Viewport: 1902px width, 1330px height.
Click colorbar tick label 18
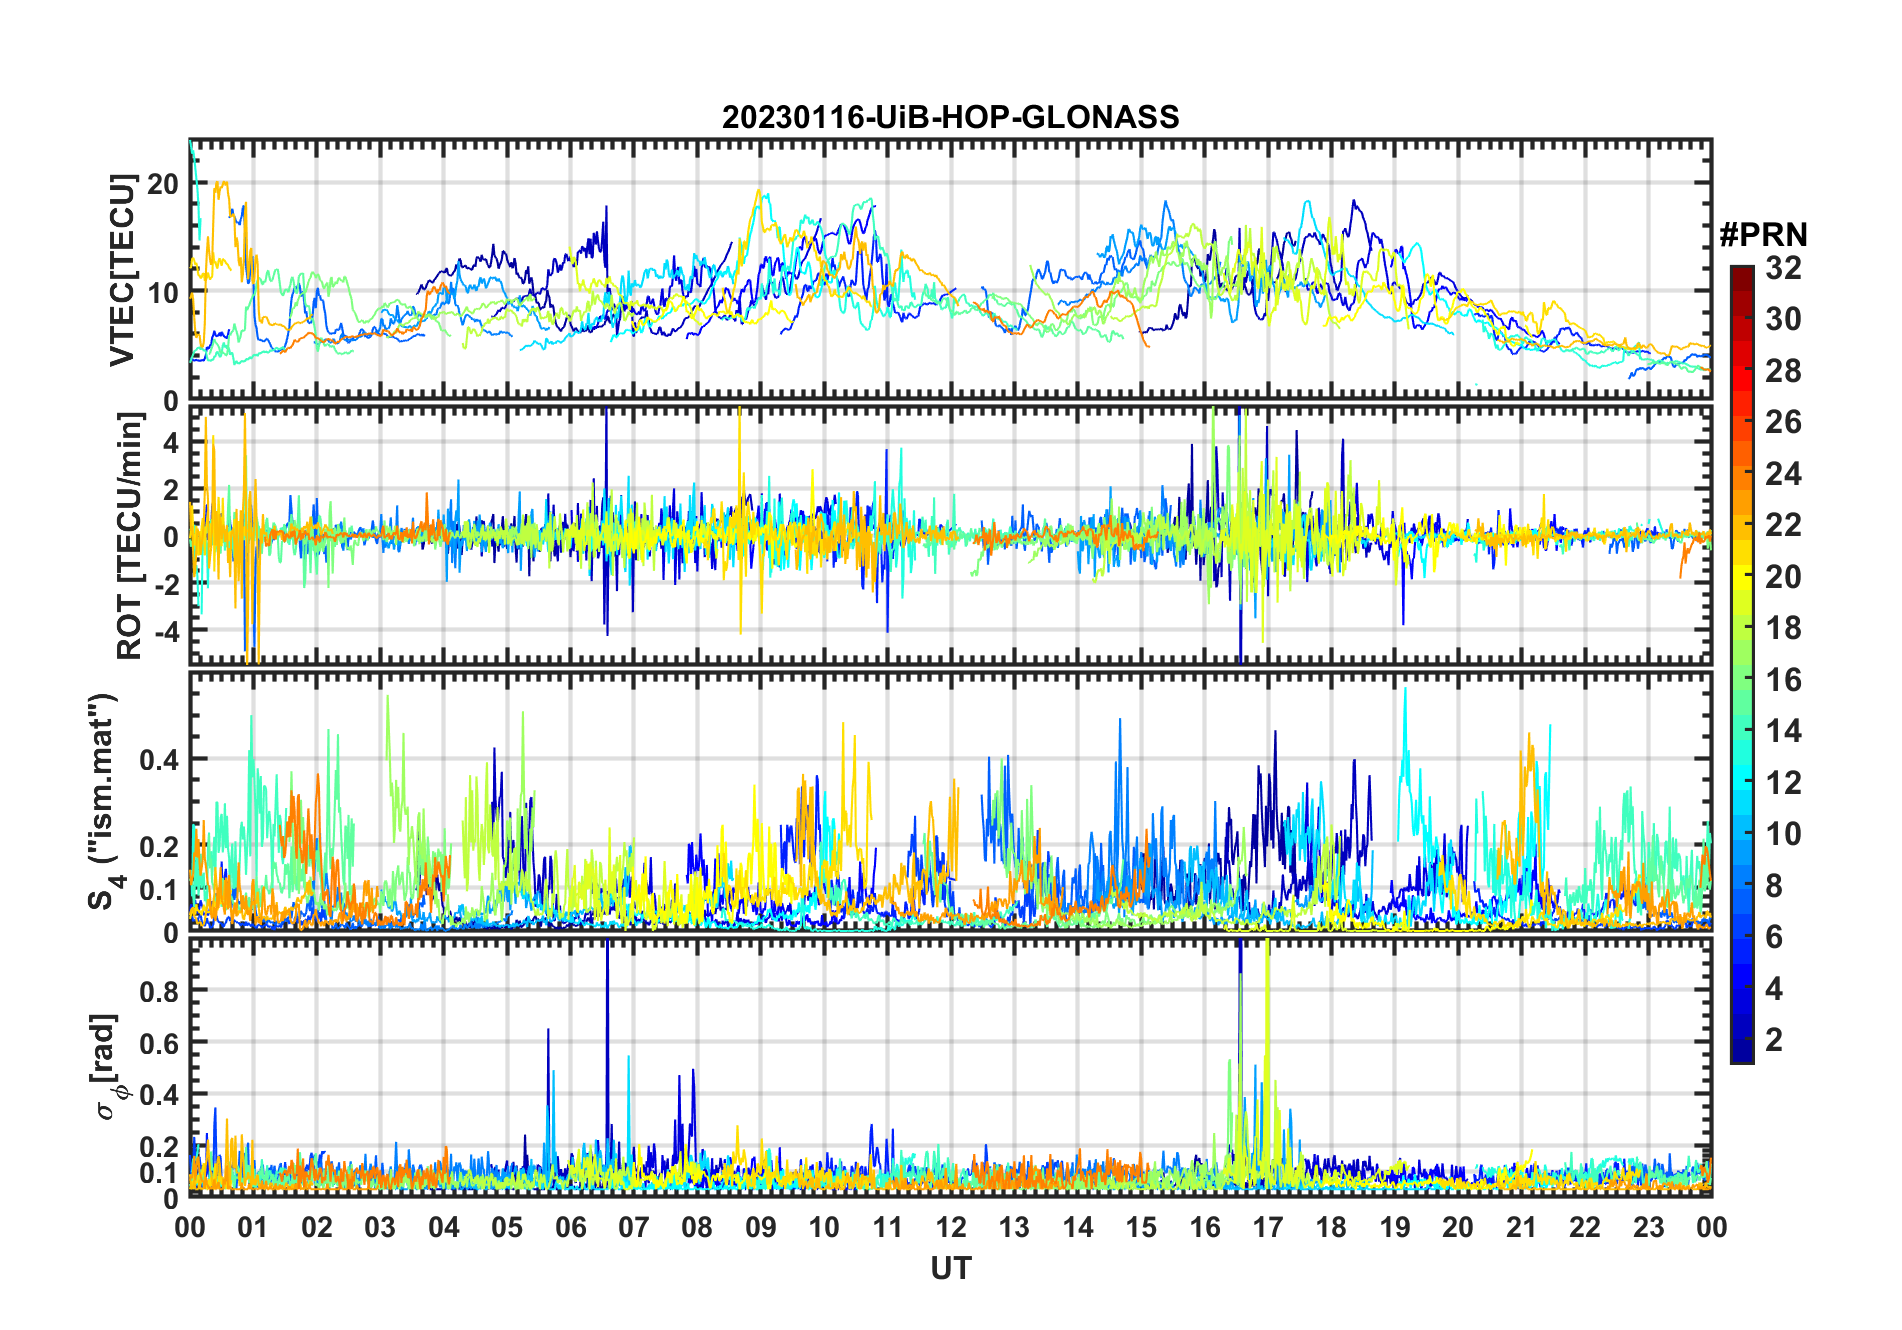[x=1783, y=627]
